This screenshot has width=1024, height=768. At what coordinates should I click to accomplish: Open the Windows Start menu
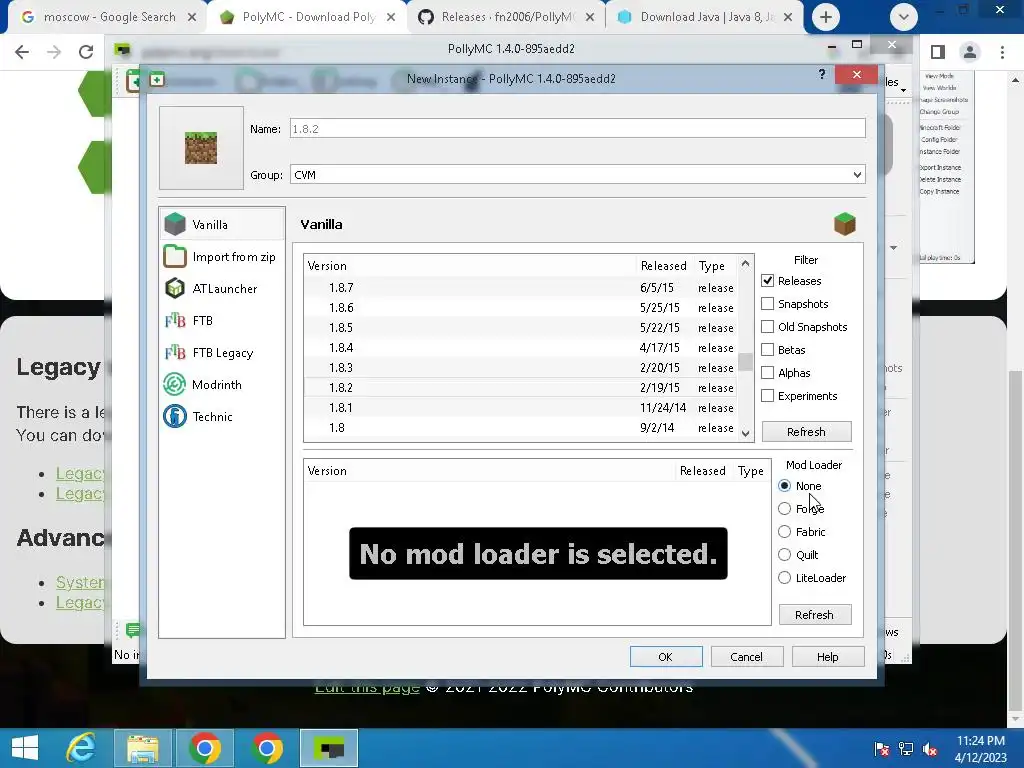pyautogui.click(x=25, y=748)
